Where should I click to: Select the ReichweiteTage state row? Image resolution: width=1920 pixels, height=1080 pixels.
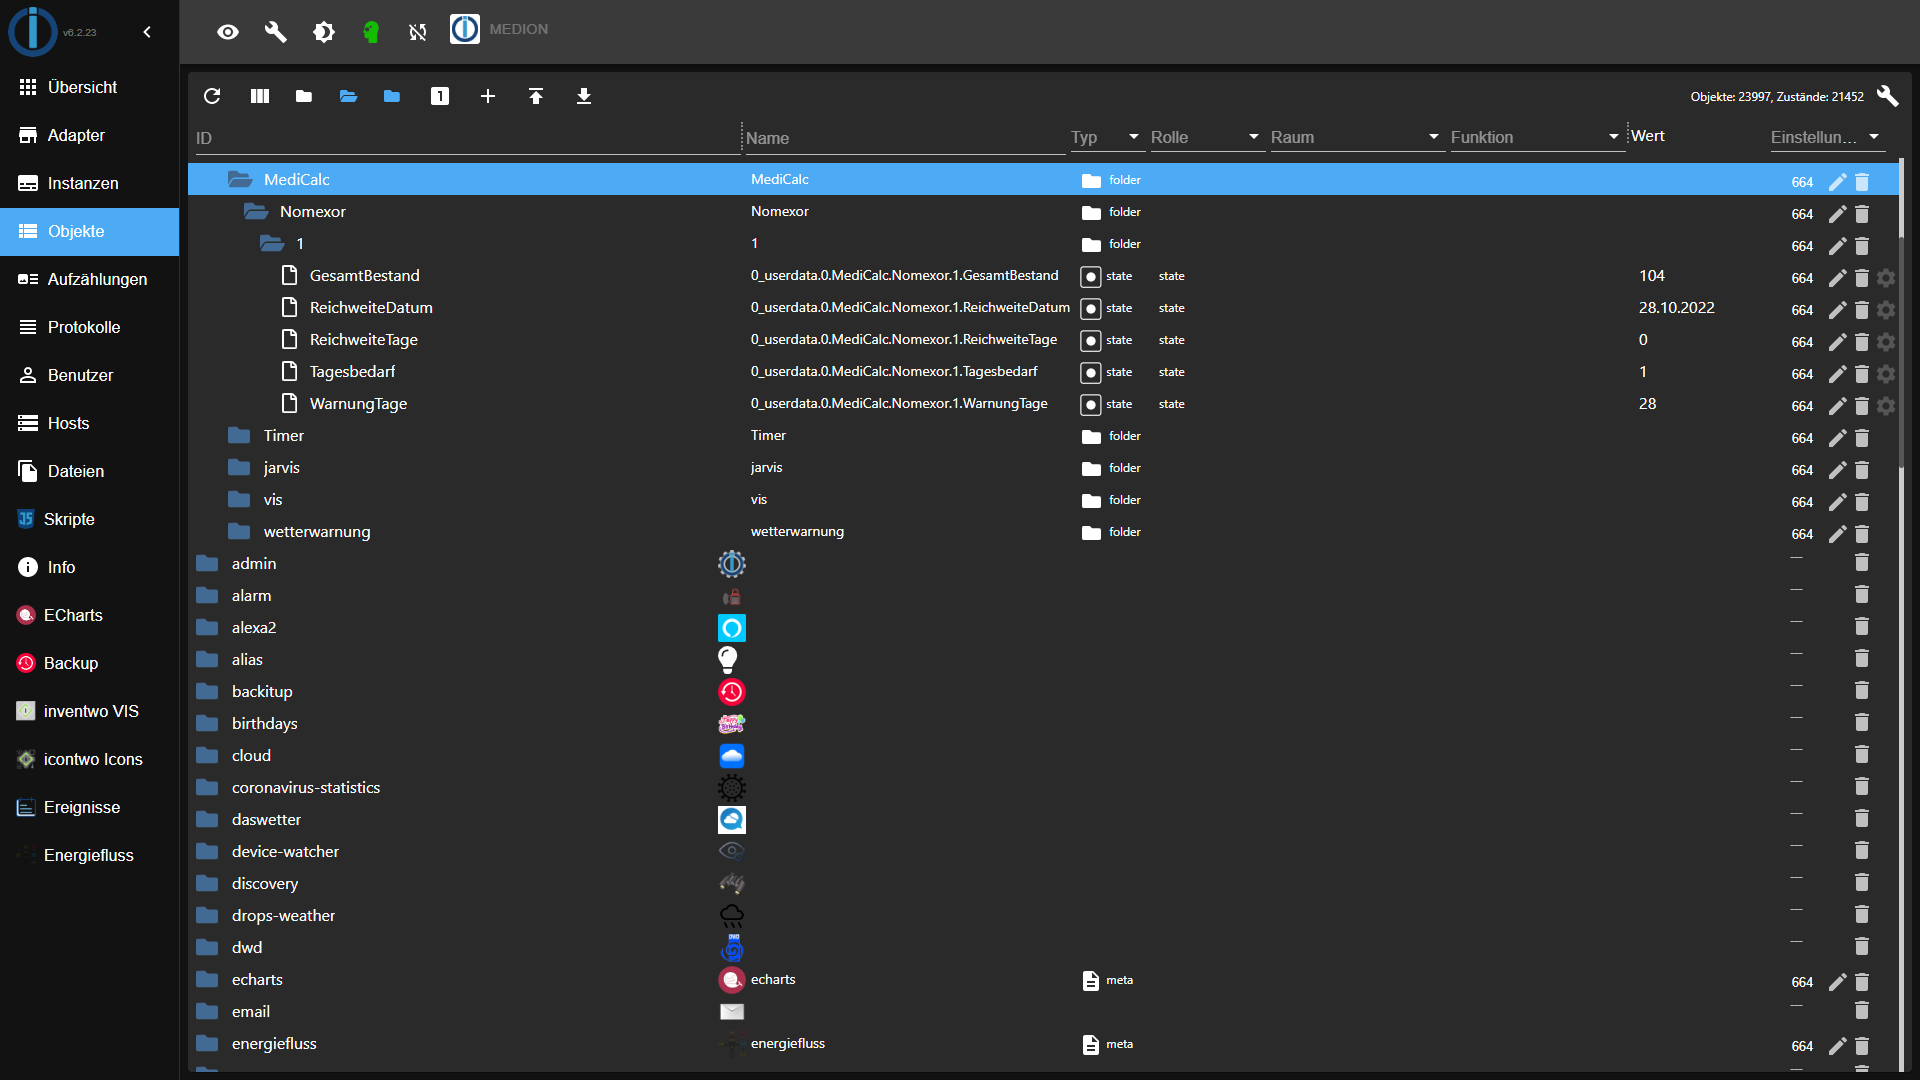point(1043,340)
